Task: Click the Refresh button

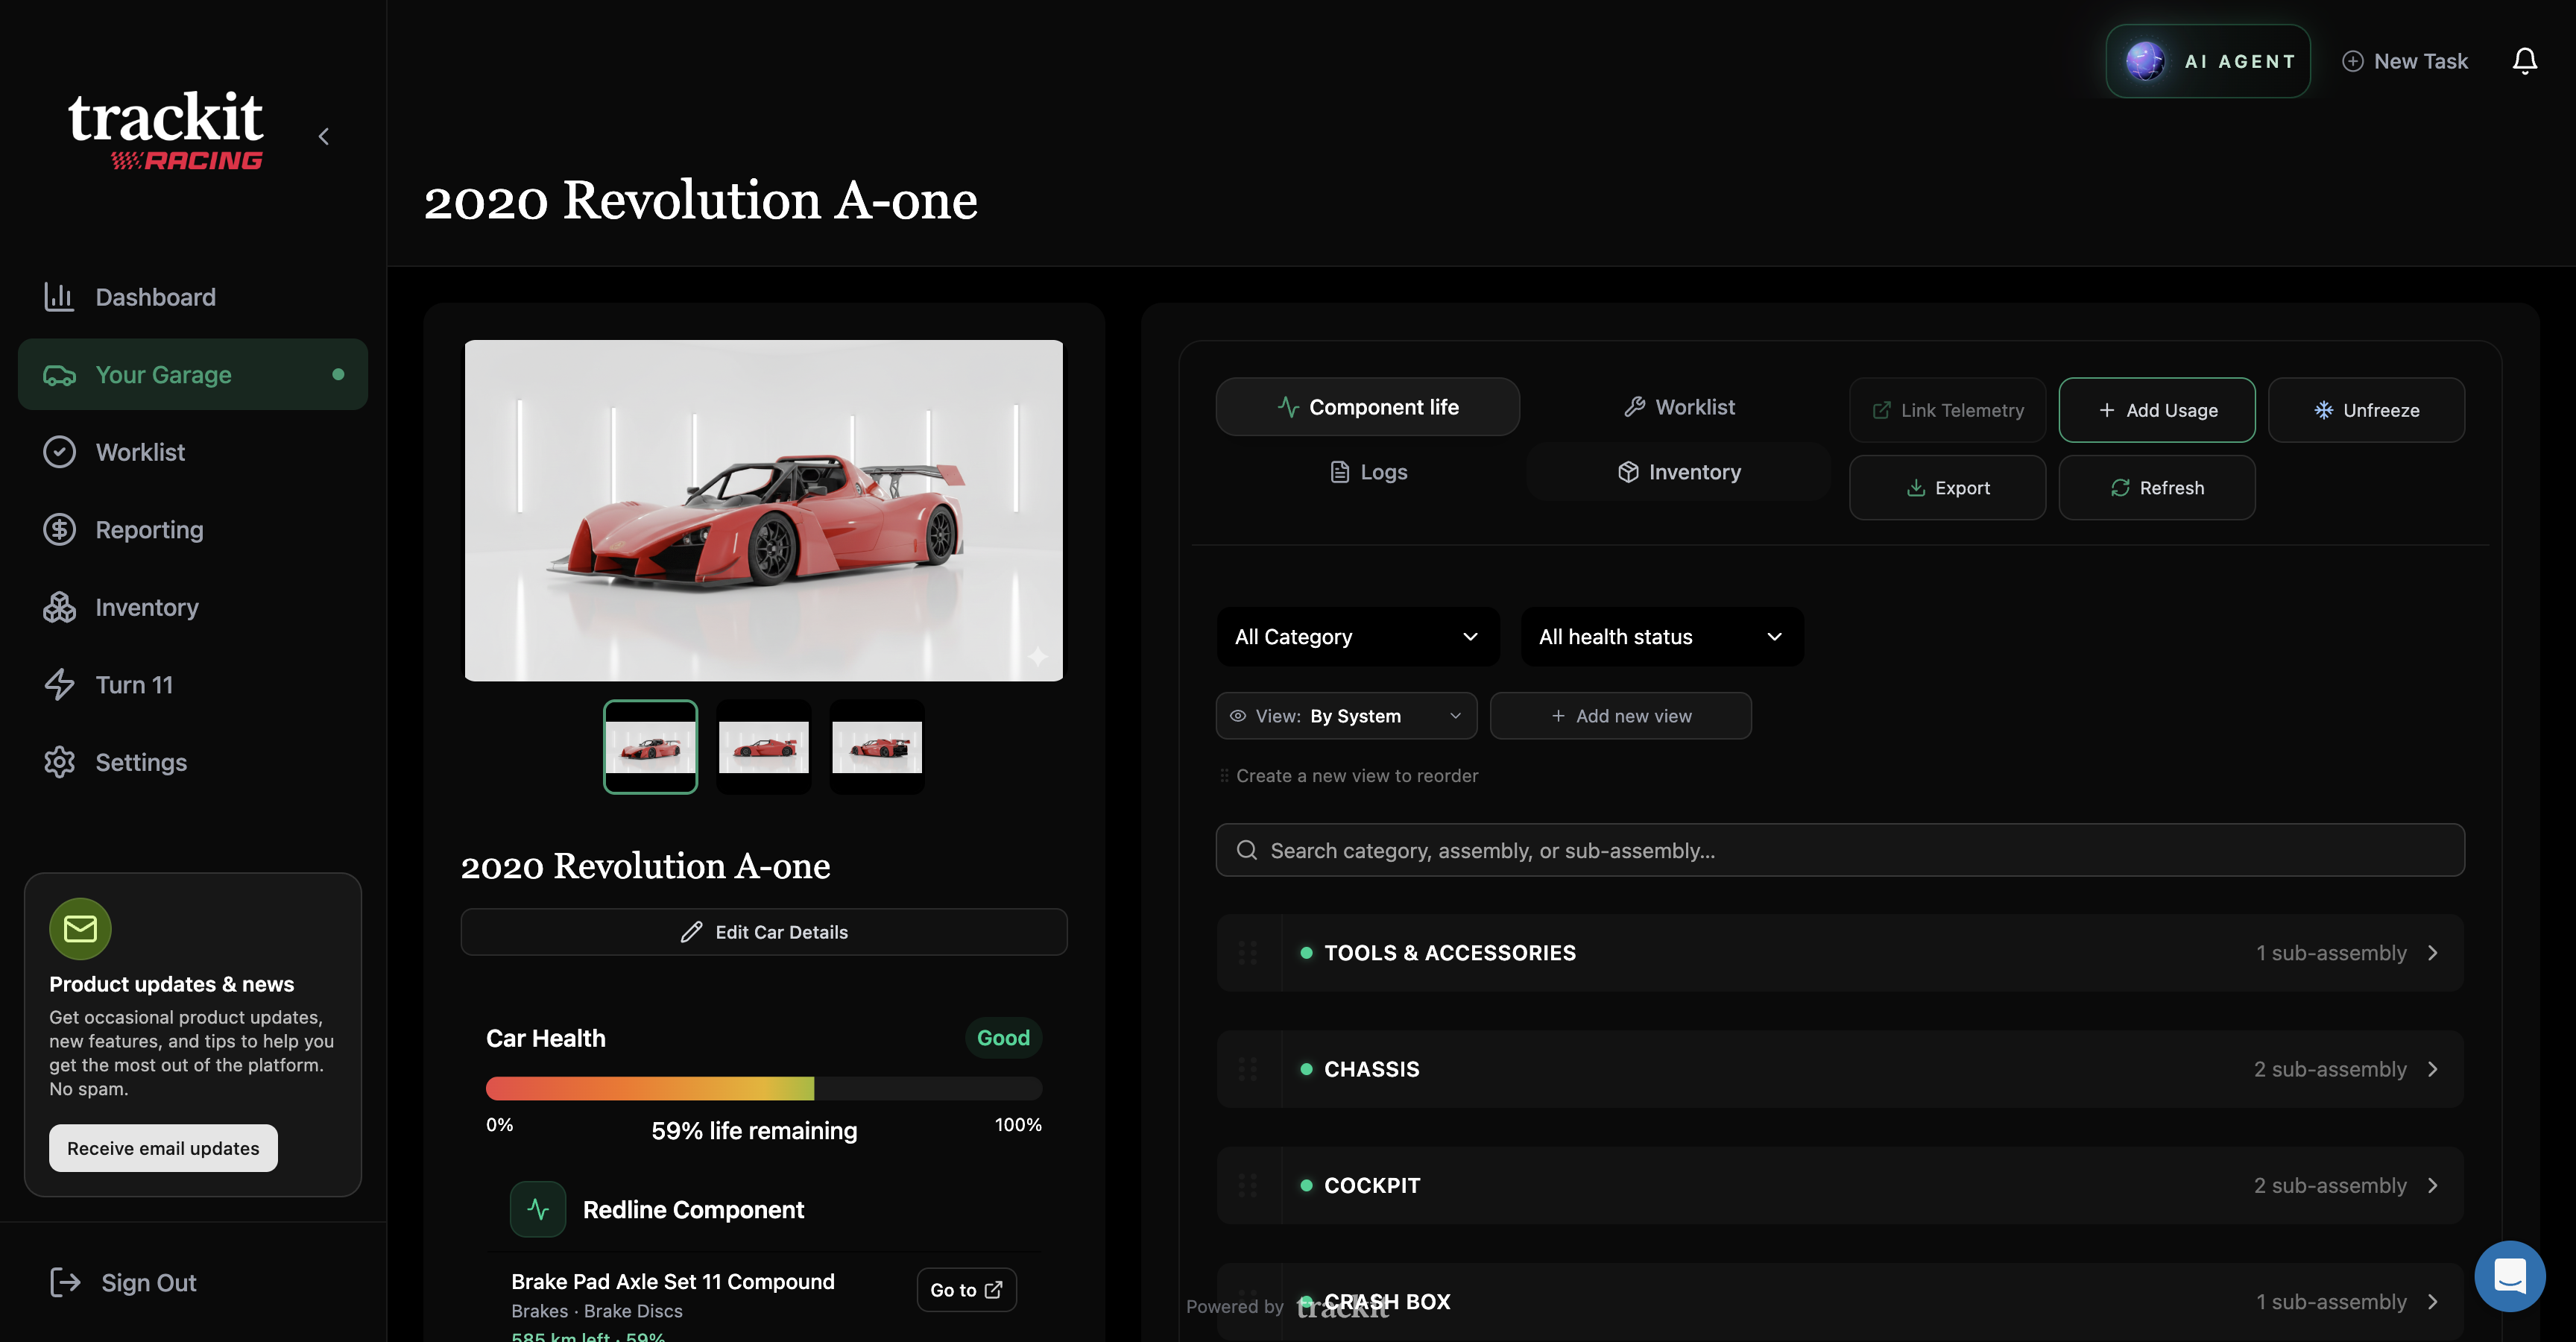Action: point(2156,488)
